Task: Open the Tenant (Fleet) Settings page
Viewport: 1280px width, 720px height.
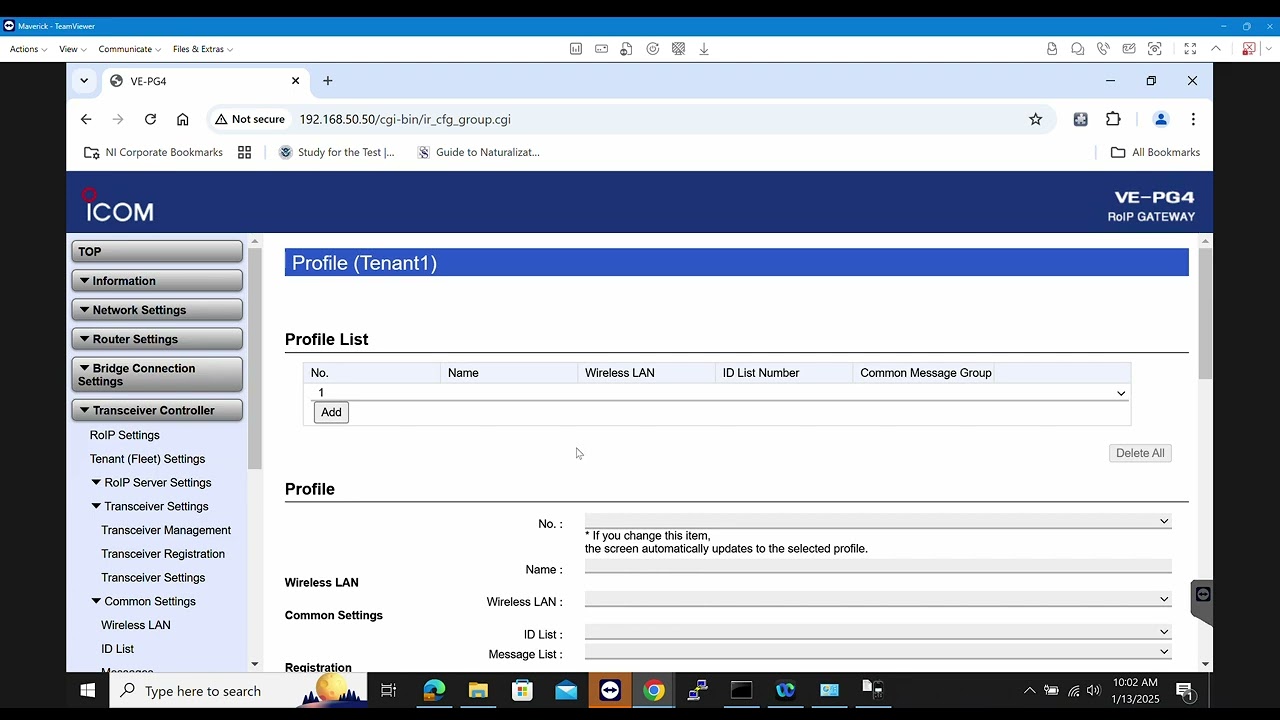Action: pyautogui.click(x=147, y=459)
